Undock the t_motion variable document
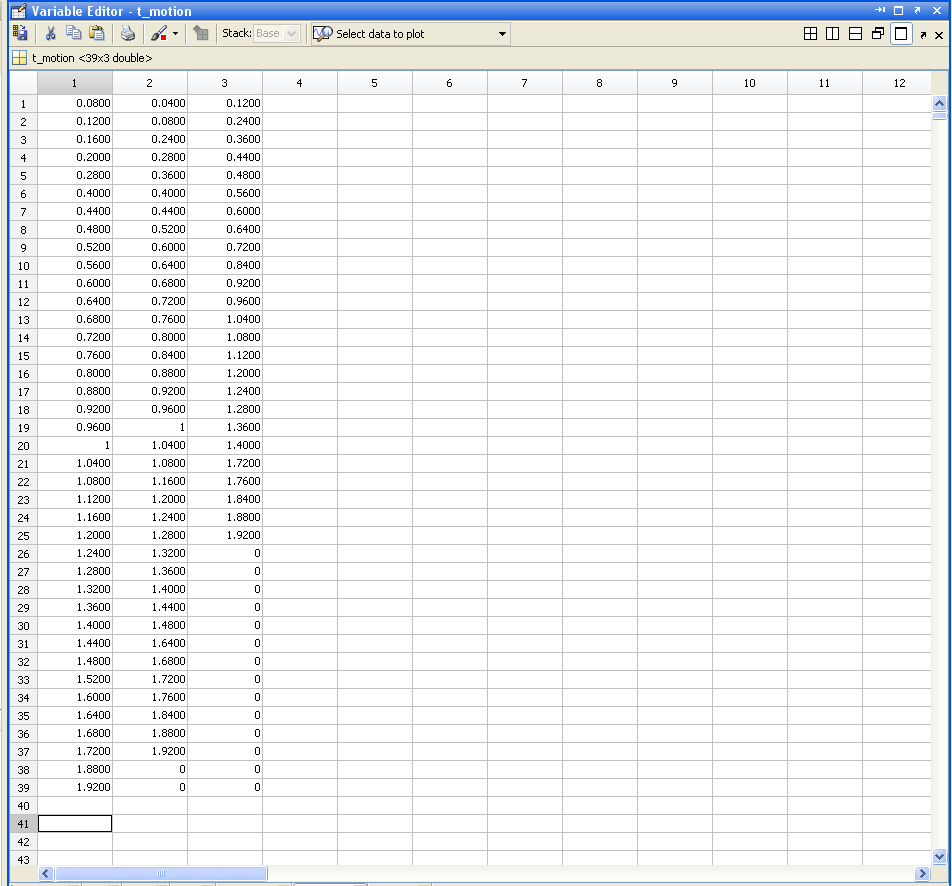 point(923,35)
